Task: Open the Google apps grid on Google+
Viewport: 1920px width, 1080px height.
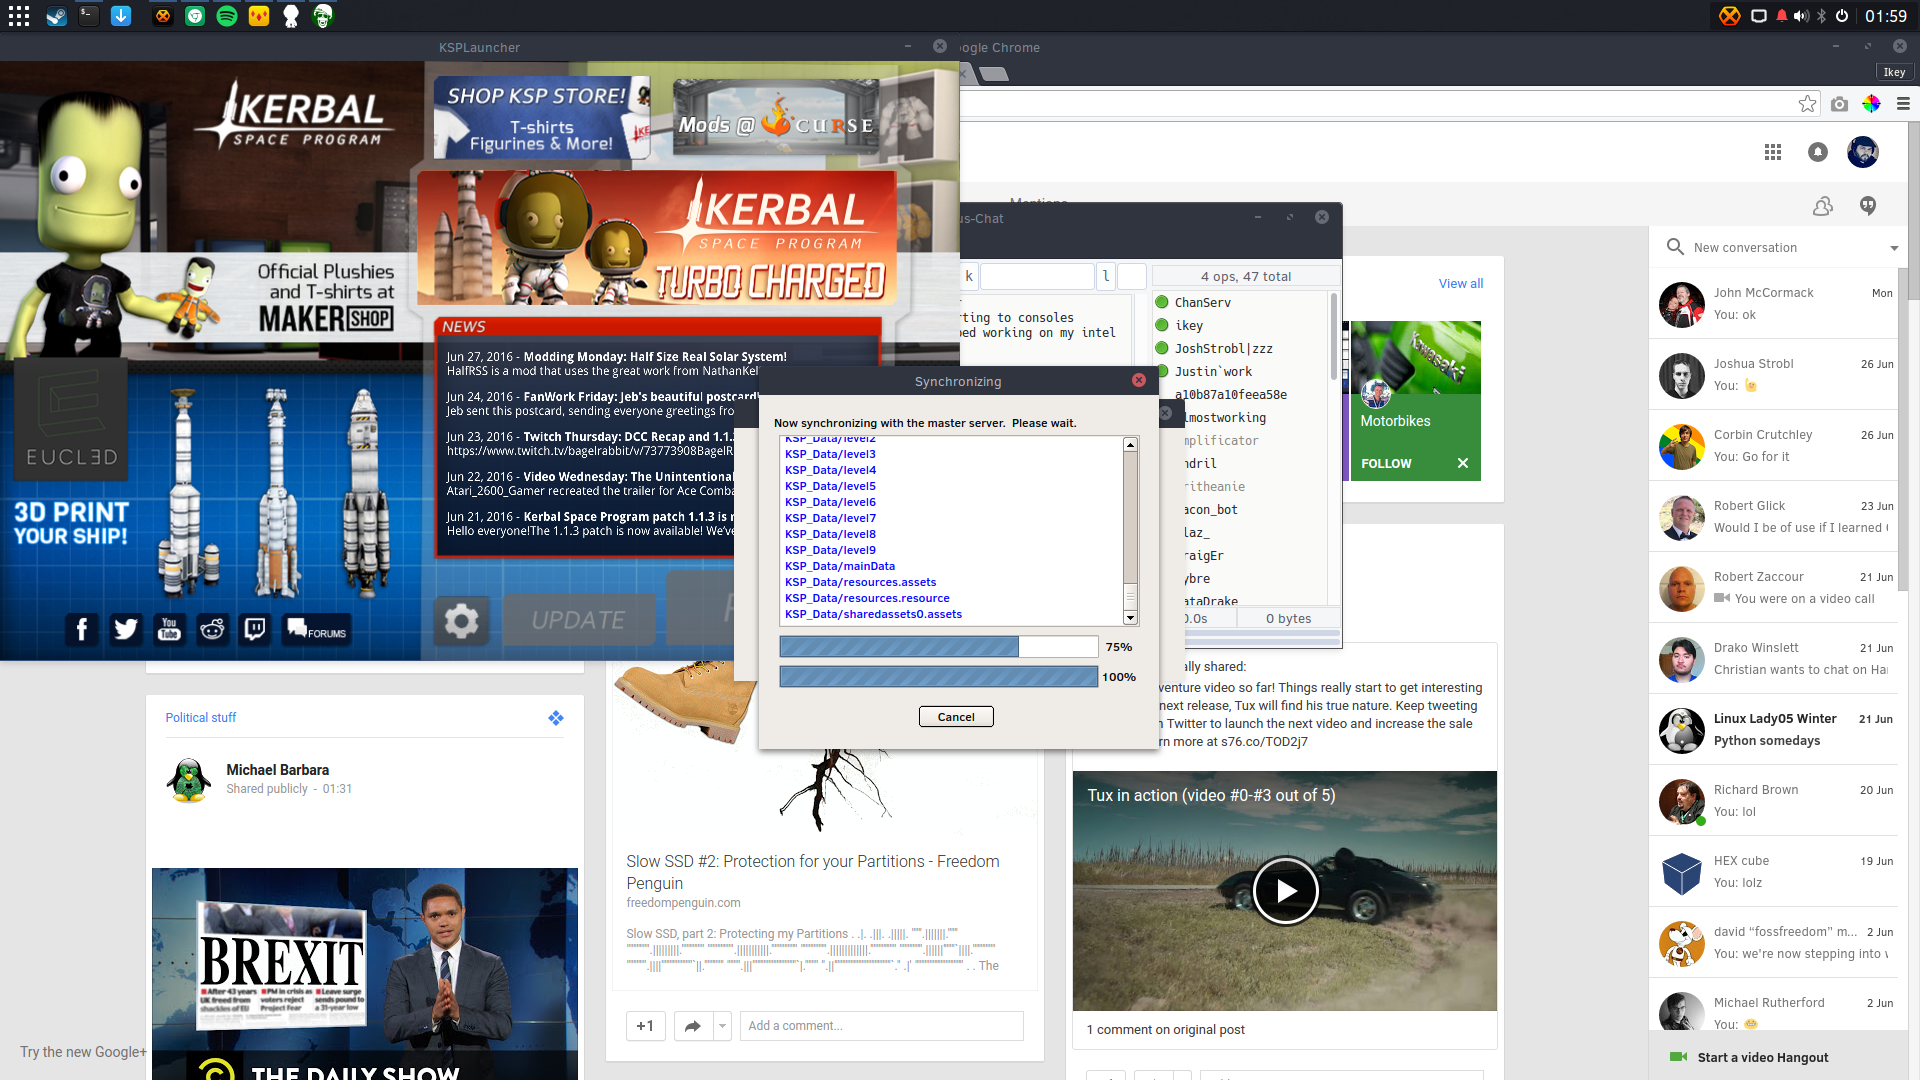Action: (1773, 152)
